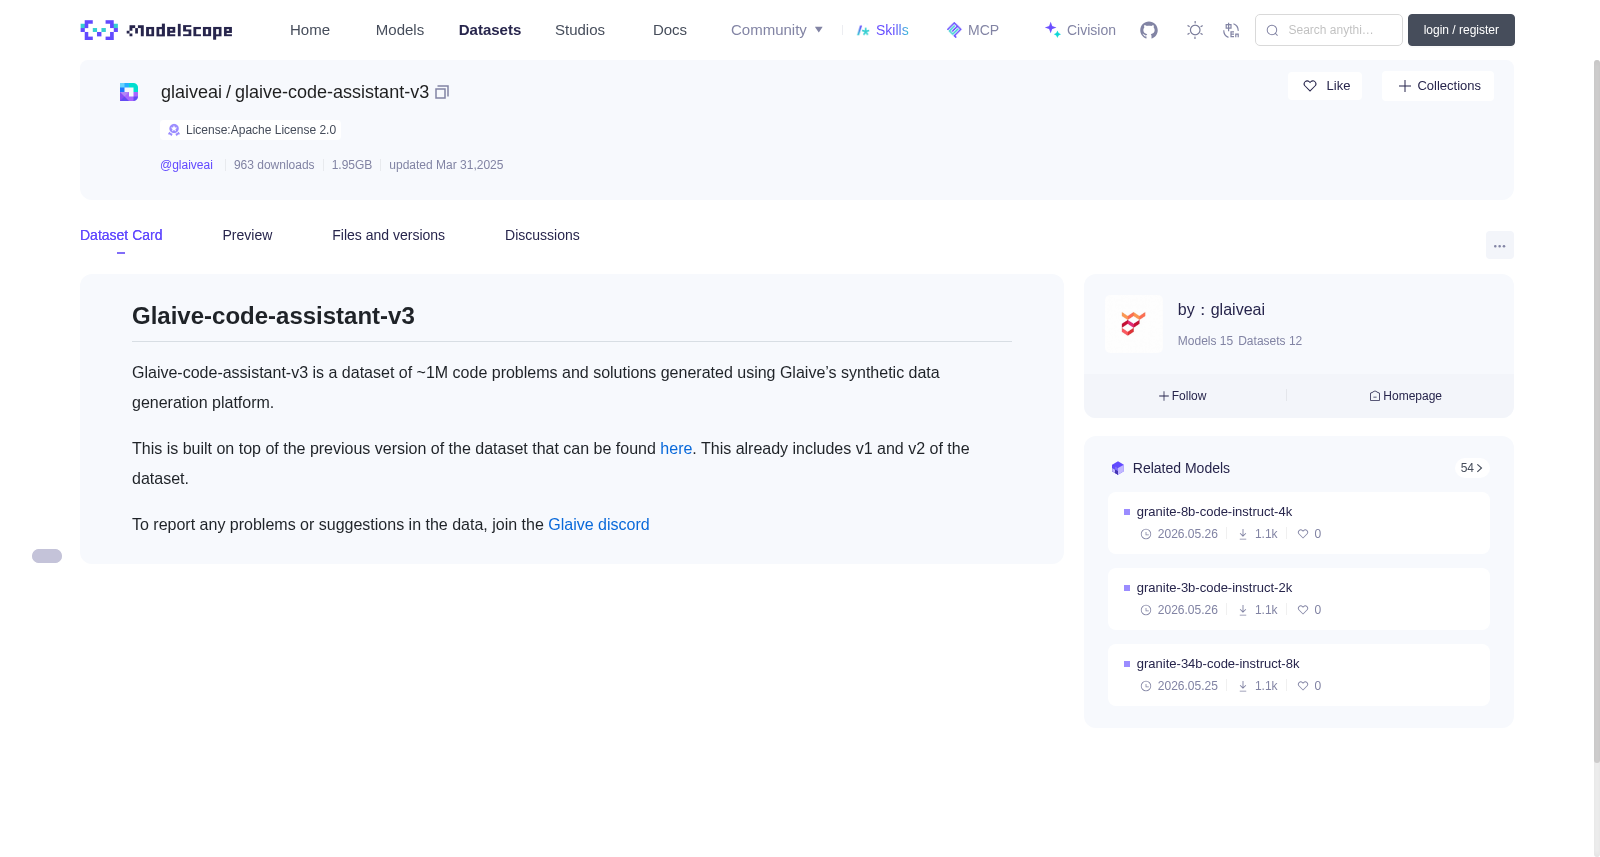Open the more options ellipsis button
The image size is (1600, 857).
point(1499,245)
